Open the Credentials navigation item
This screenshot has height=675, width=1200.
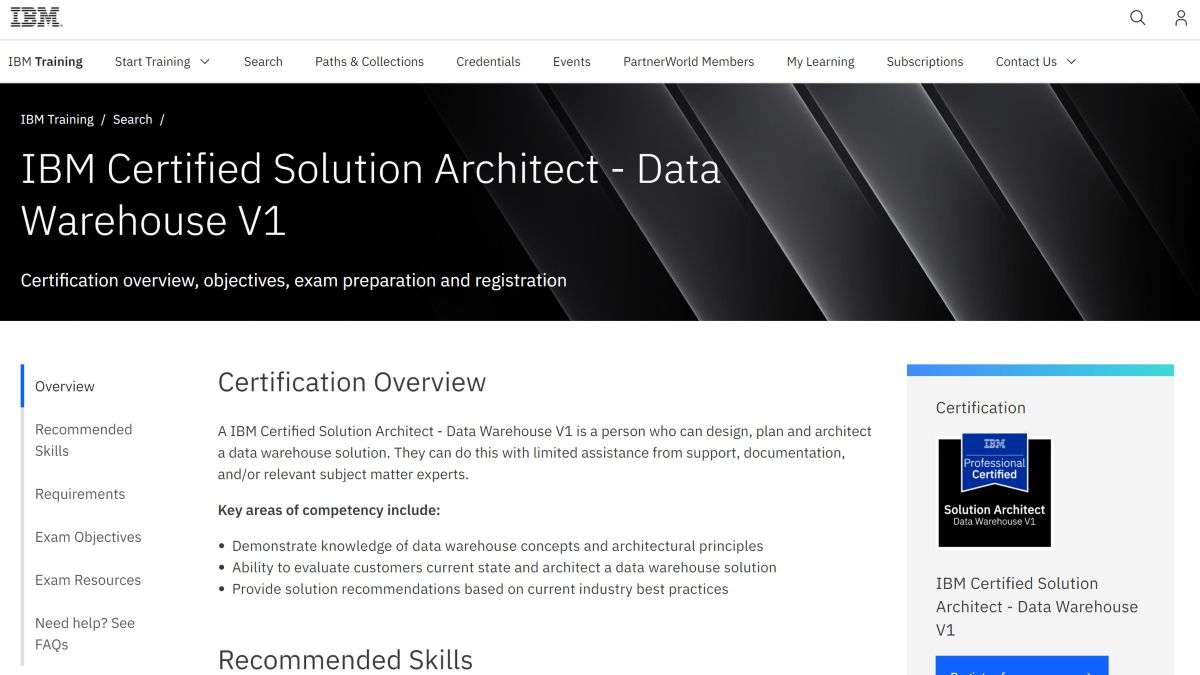[x=488, y=61]
